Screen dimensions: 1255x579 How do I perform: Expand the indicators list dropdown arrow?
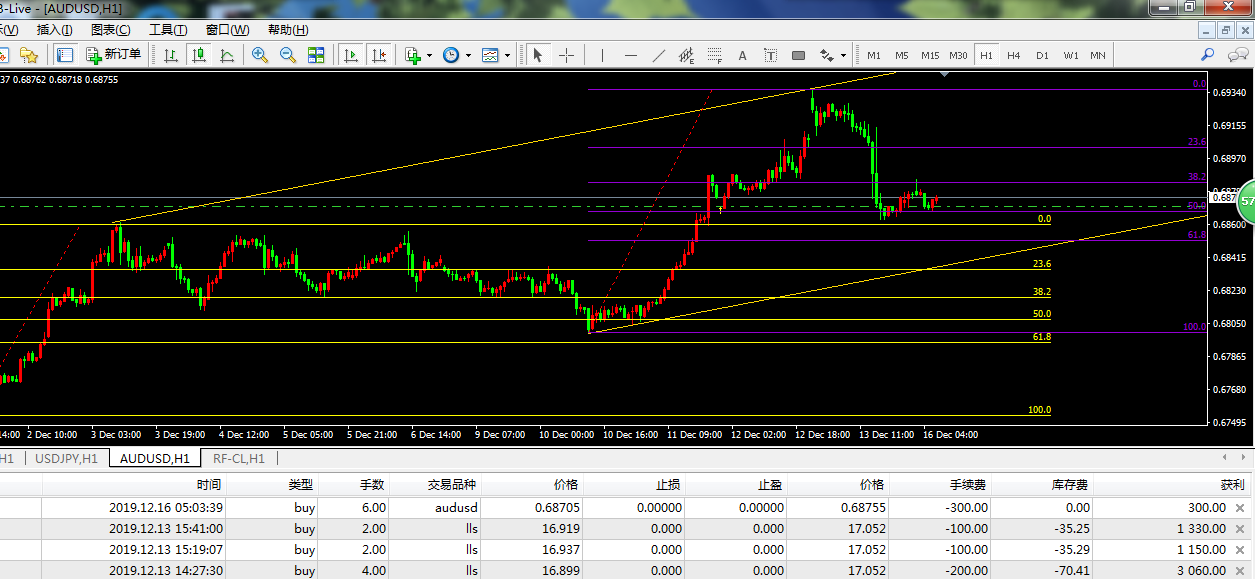coord(429,56)
